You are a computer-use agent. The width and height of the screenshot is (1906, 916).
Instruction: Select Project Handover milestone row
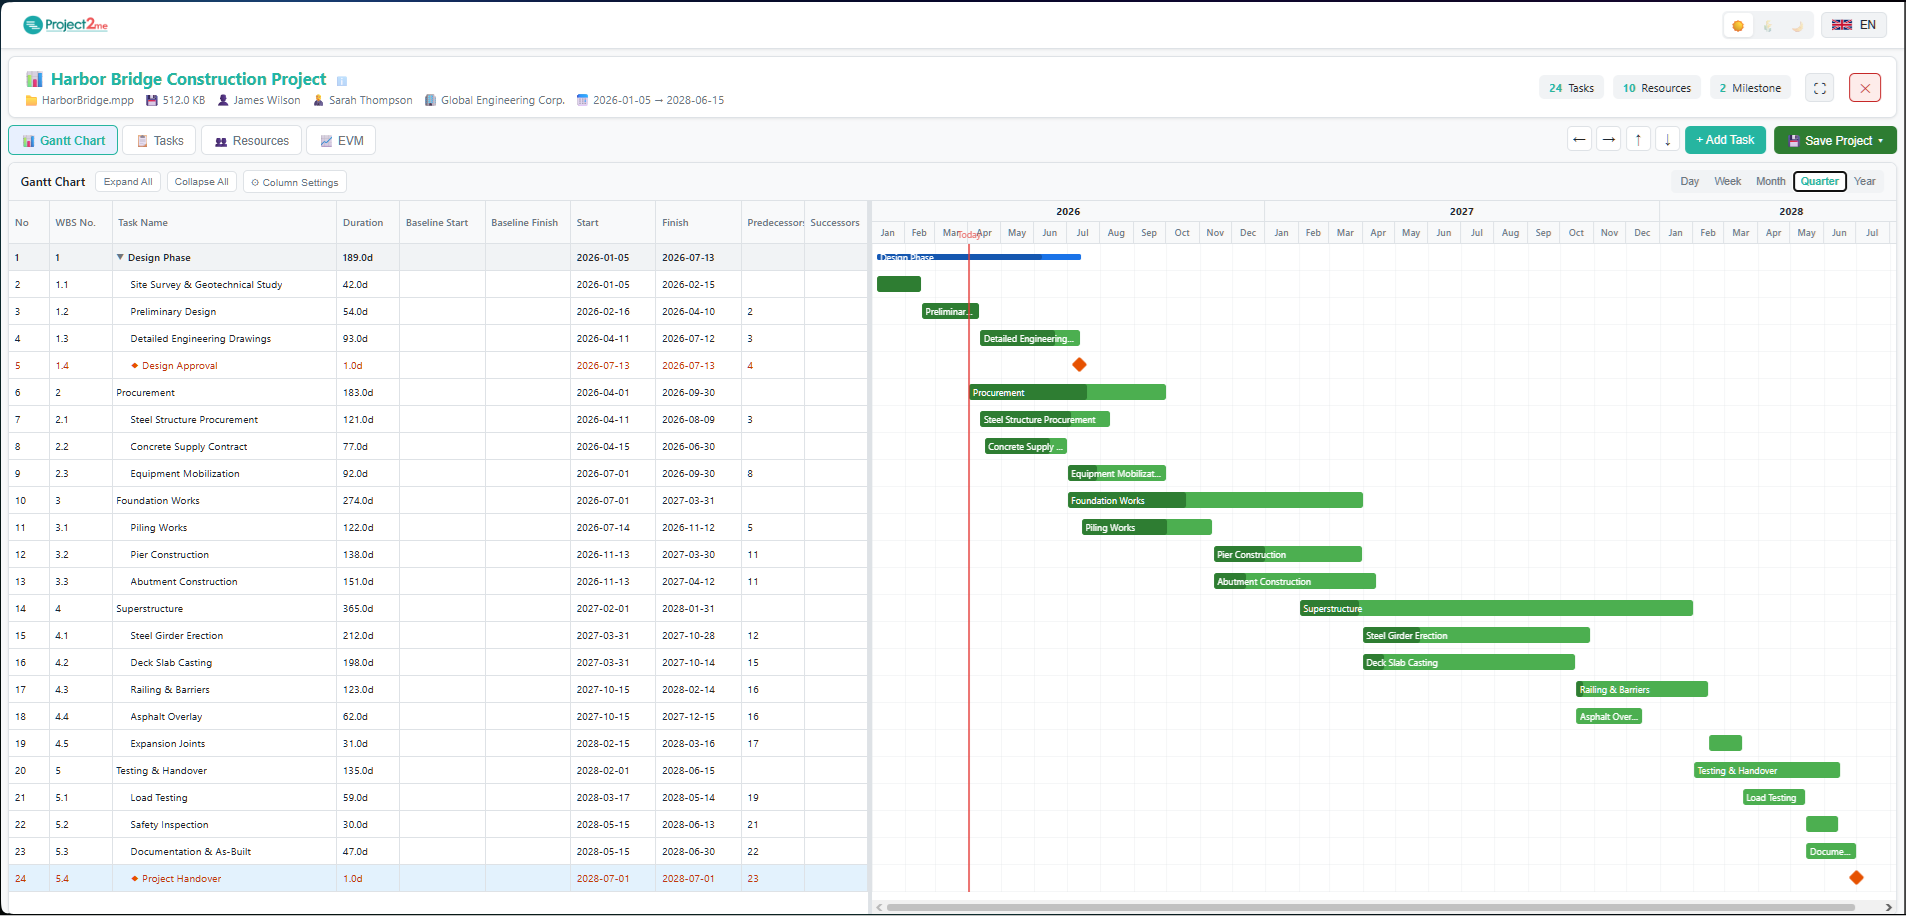(x=438, y=878)
